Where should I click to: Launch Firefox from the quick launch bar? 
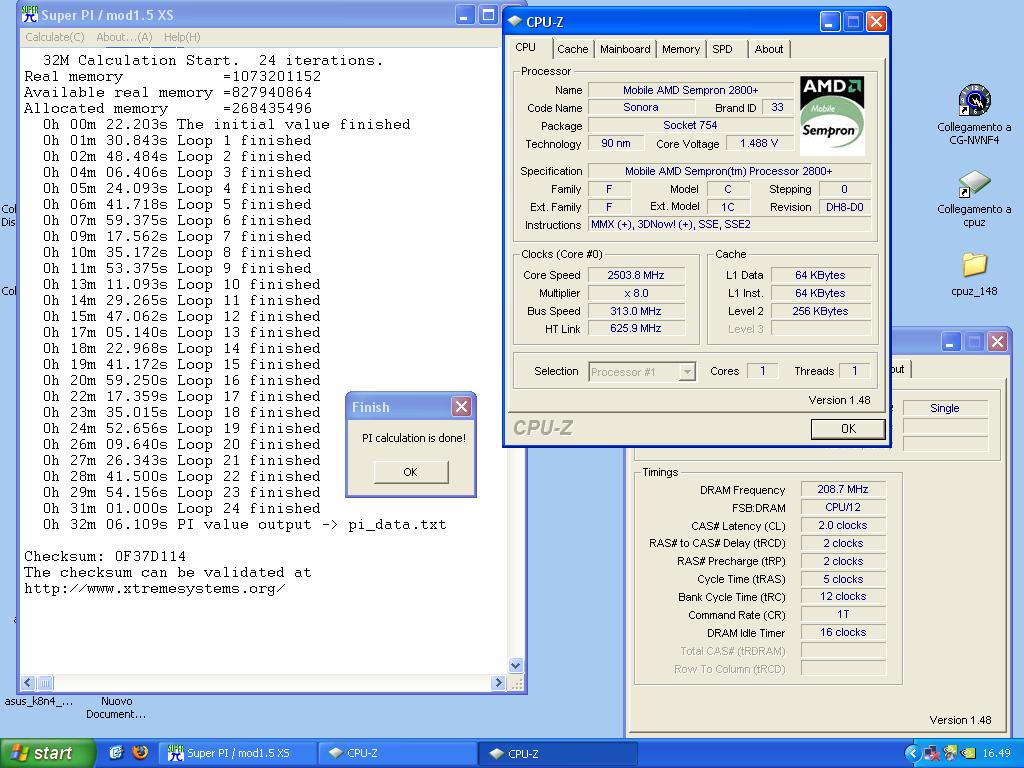pyautogui.click(x=140, y=752)
